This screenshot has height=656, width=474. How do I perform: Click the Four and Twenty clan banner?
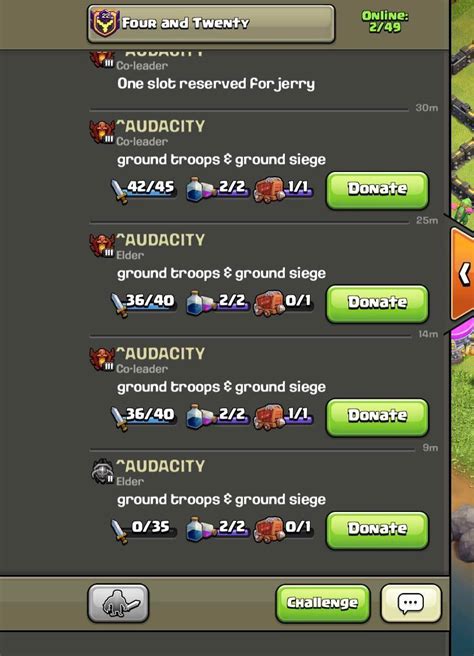click(211, 24)
